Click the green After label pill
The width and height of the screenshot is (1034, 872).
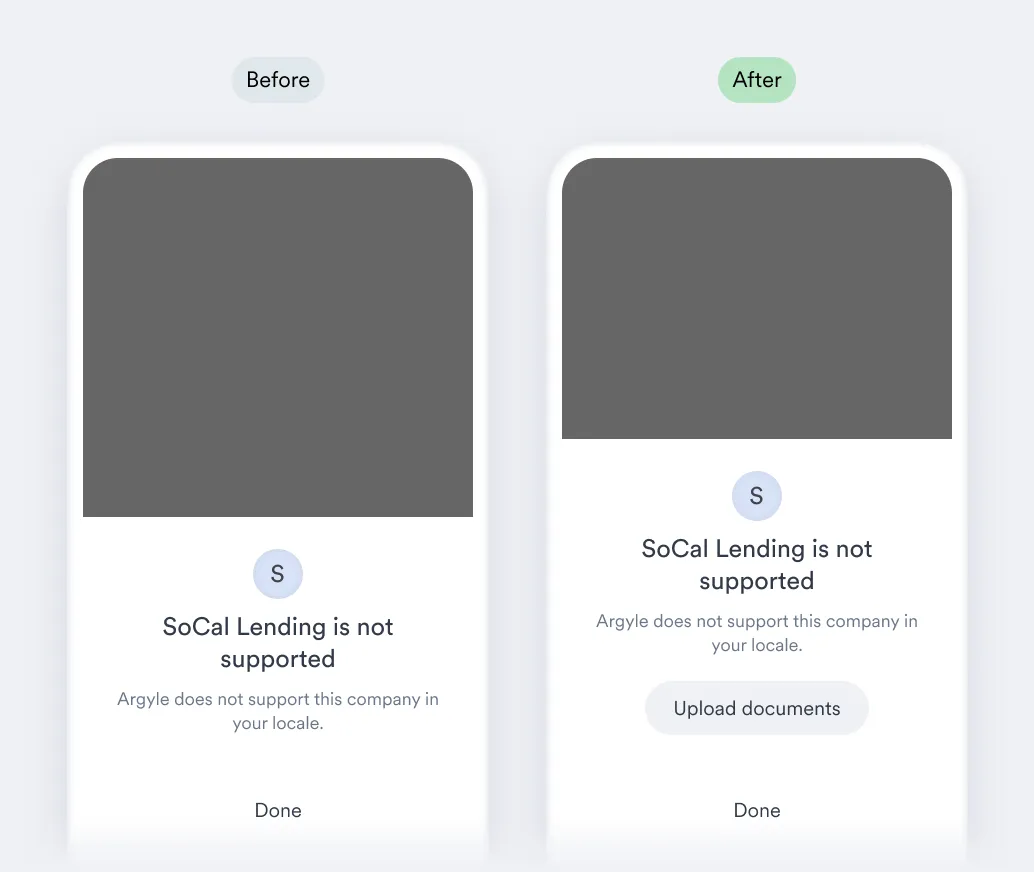point(756,80)
